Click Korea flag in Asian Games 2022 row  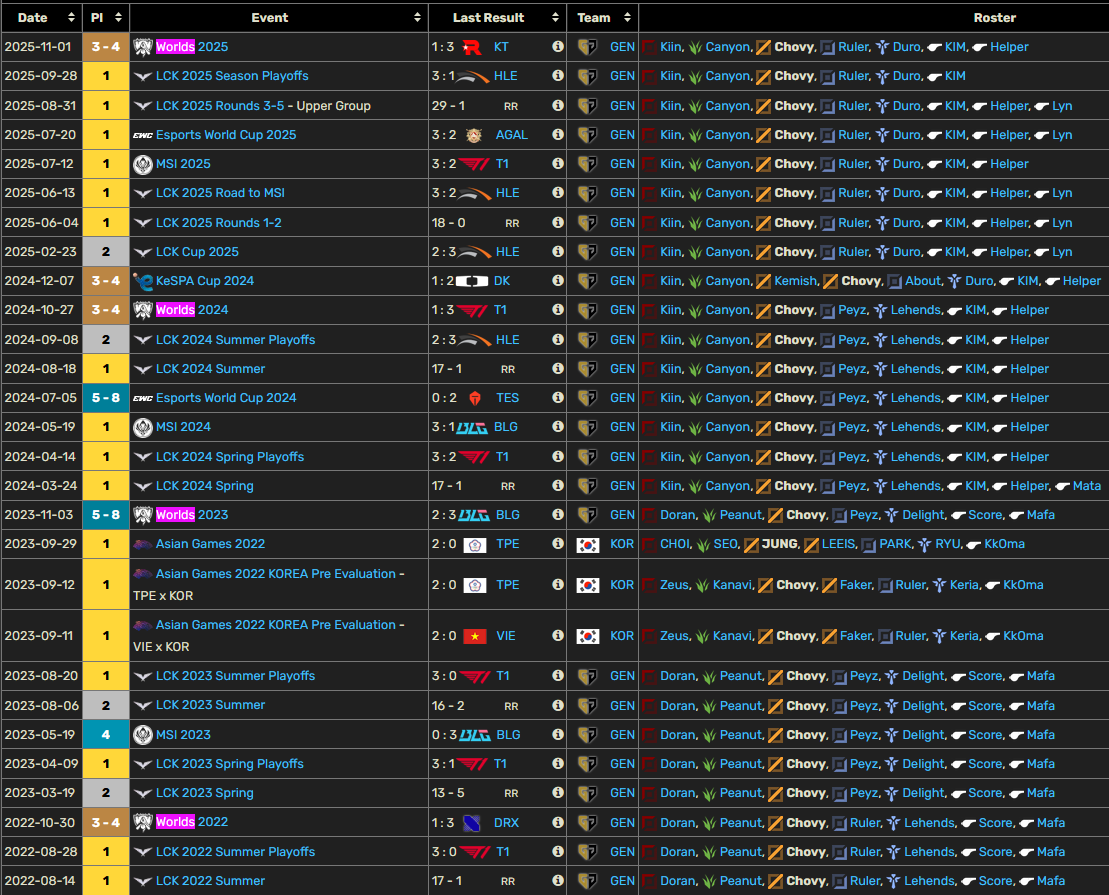tap(588, 545)
